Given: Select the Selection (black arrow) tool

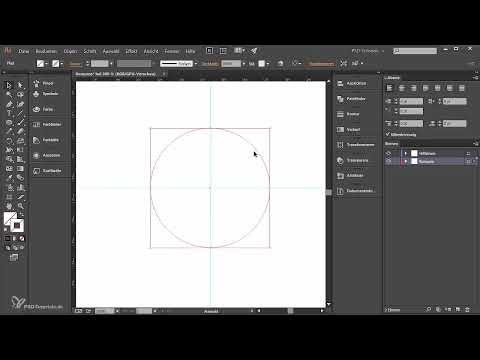Looking at the screenshot, I should 9,85.
